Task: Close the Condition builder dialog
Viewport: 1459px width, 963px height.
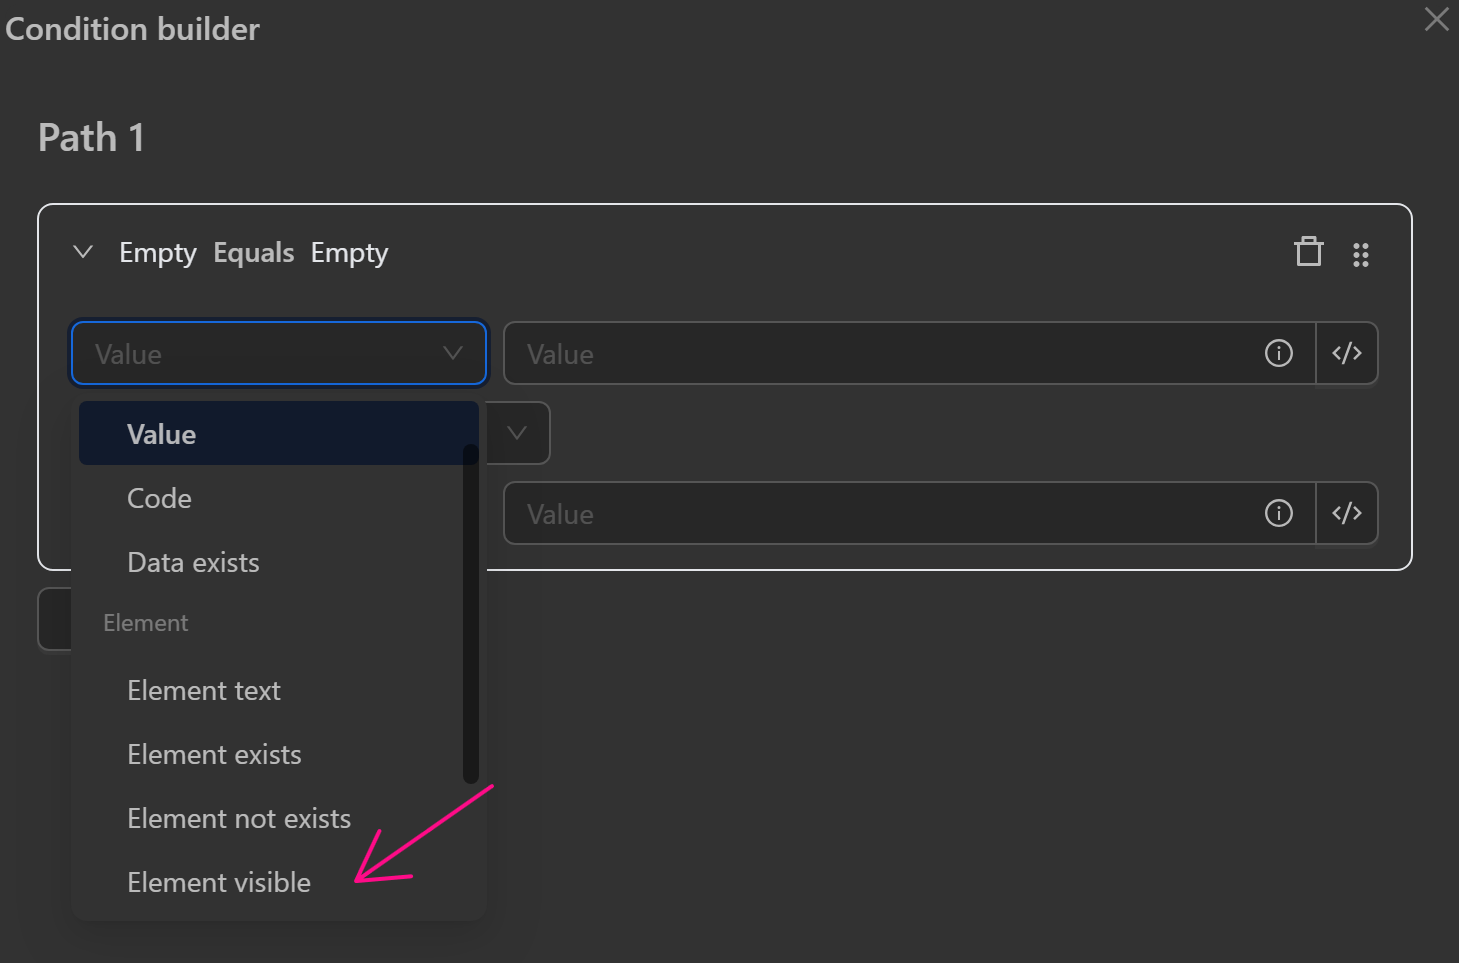Action: click(x=1436, y=19)
